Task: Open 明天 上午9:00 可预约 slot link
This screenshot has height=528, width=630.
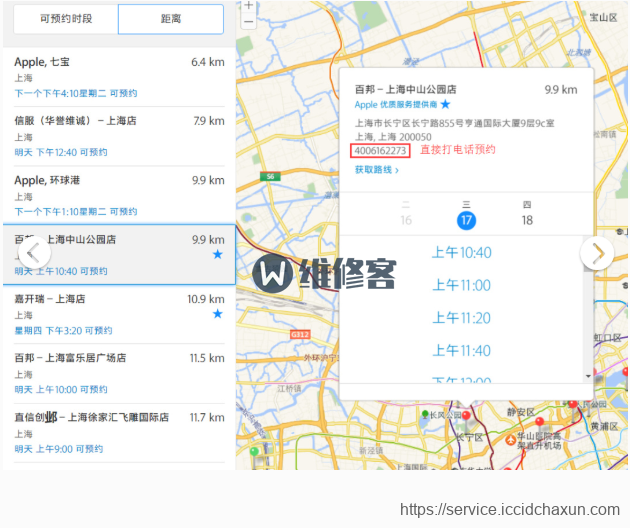Action: [59, 449]
